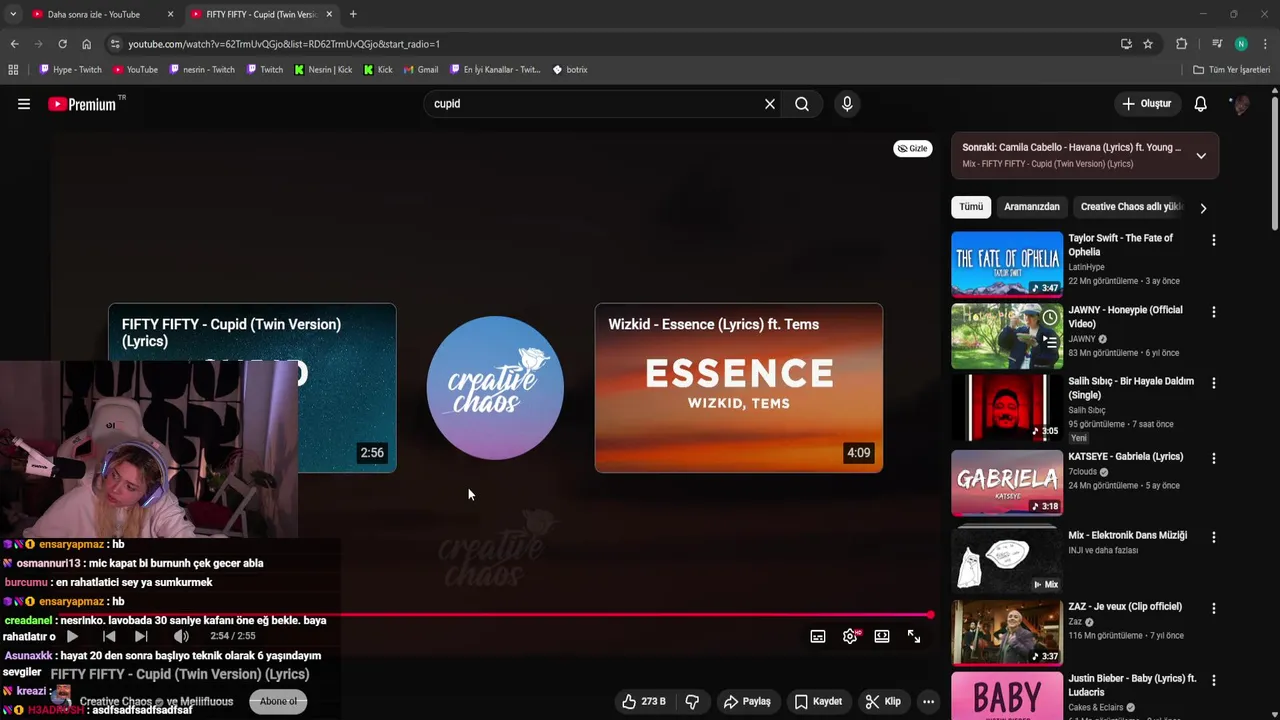Image resolution: width=1280 pixels, height=720 pixels.
Task: Select the Tümü filter chip
Action: coord(971,207)
